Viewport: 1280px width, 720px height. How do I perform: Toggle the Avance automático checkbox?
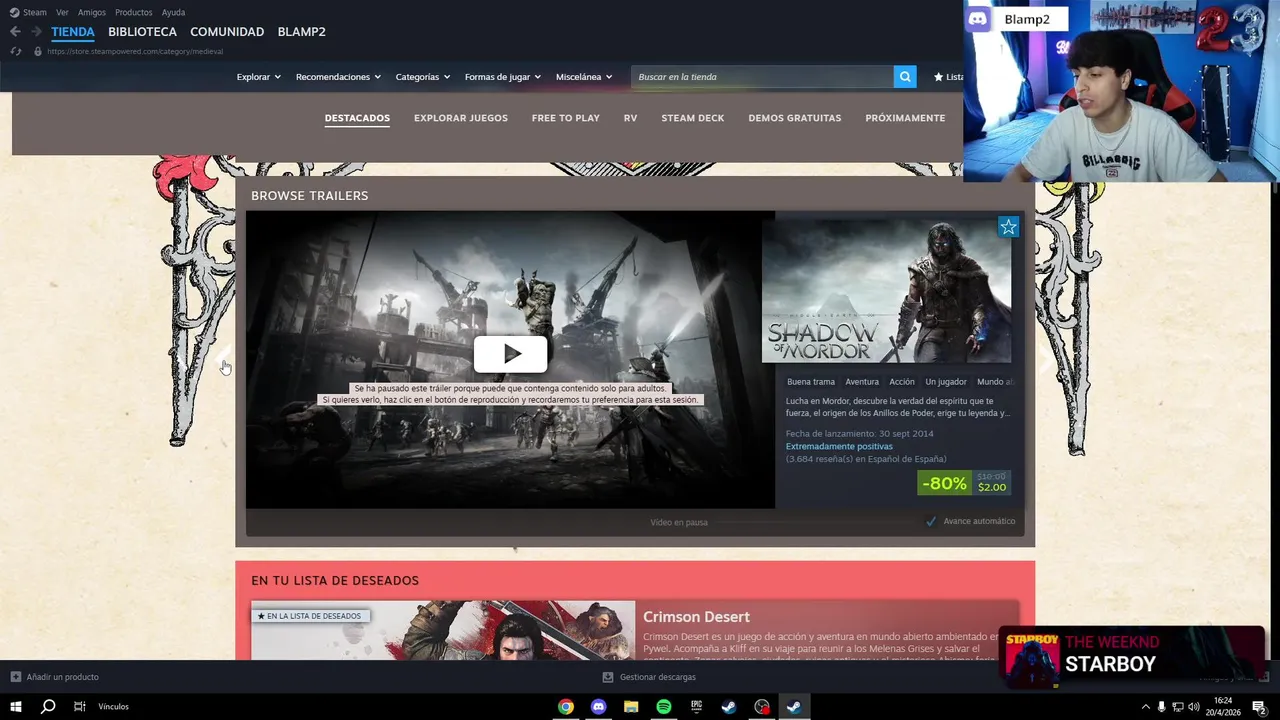[931, 521]
